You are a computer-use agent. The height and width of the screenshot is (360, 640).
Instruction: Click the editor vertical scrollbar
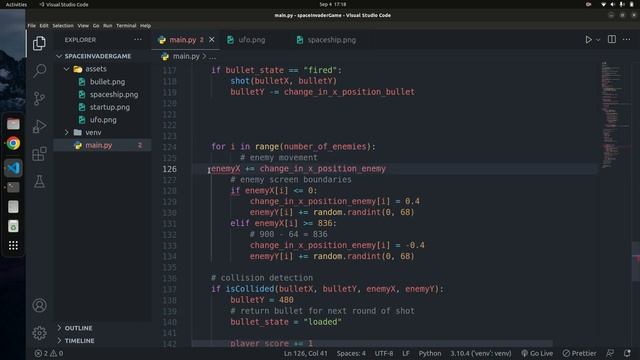tap(636, 261)
